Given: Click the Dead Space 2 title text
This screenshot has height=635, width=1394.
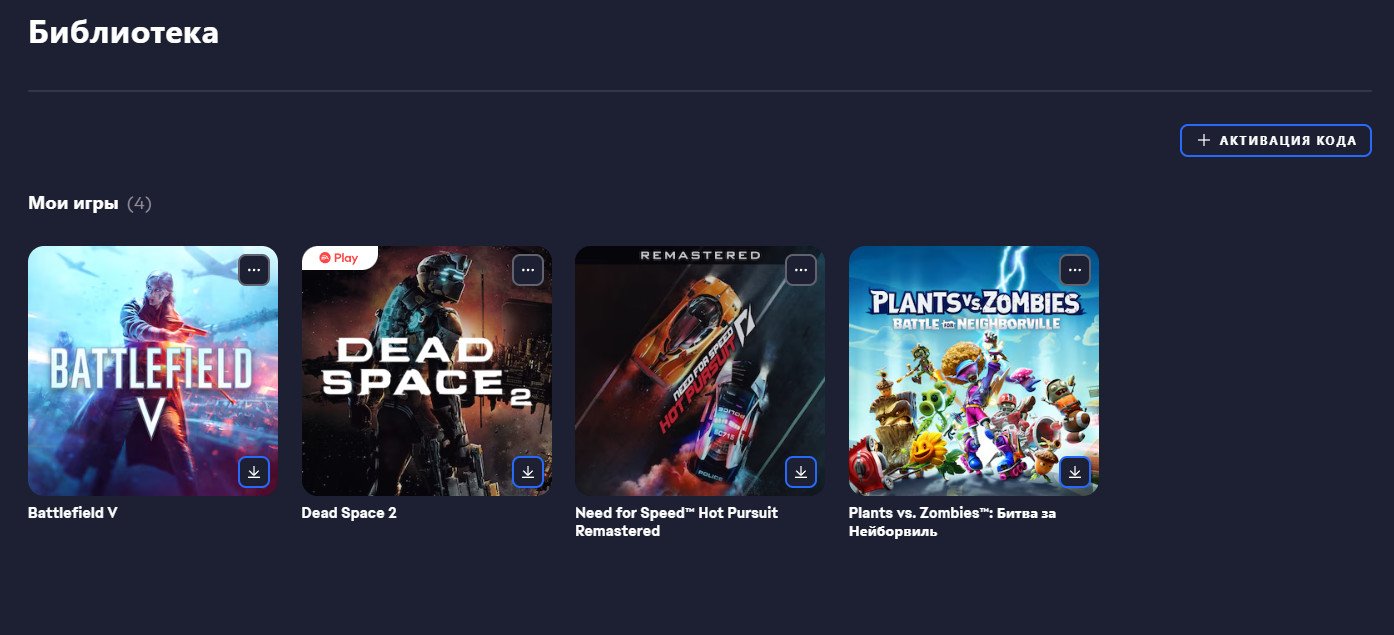Looking at the screenshot, I should coord(349,513).
